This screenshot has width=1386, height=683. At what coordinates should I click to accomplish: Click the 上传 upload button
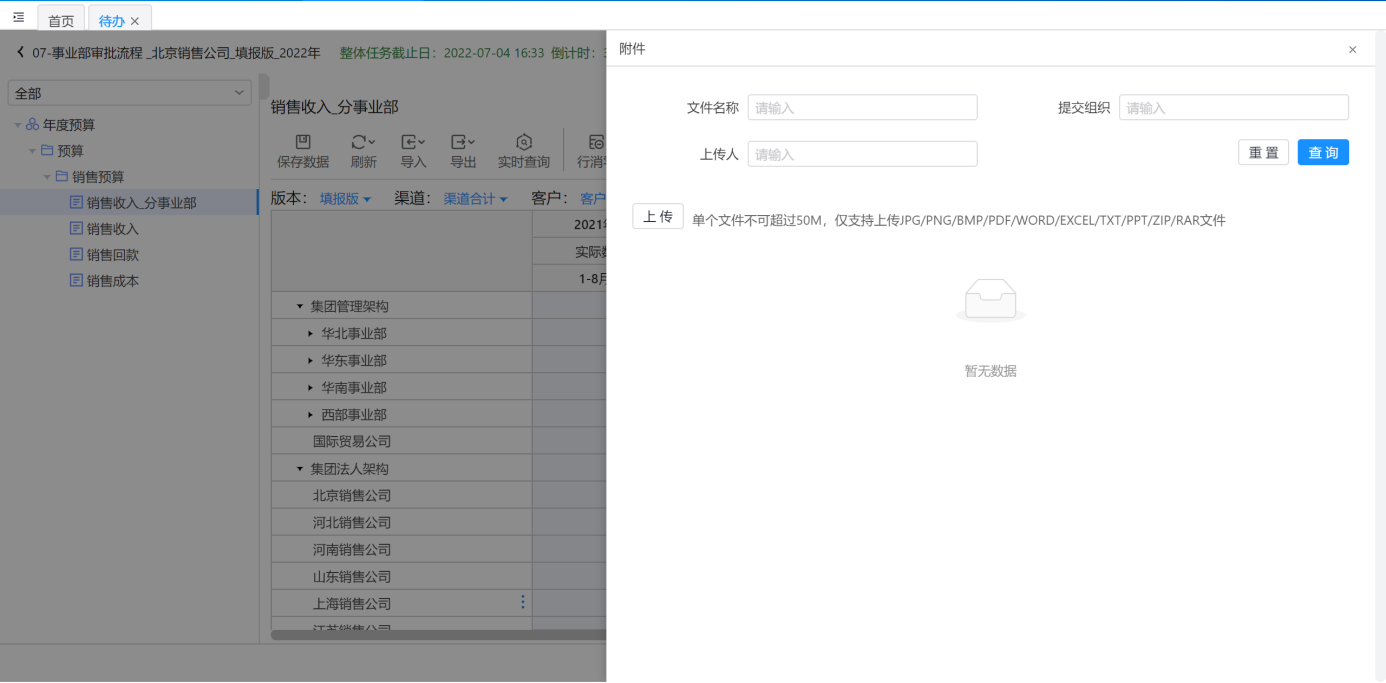657,217
